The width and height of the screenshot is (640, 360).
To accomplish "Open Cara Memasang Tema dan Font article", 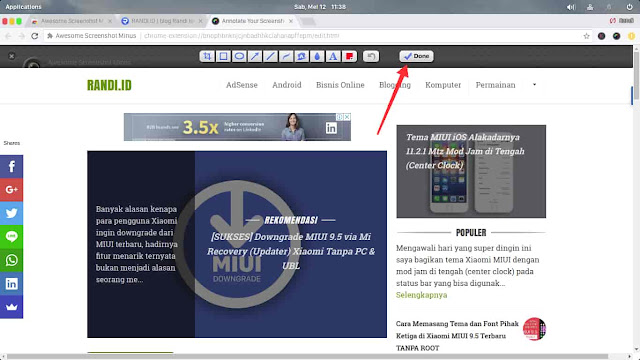I will point(457,336).
